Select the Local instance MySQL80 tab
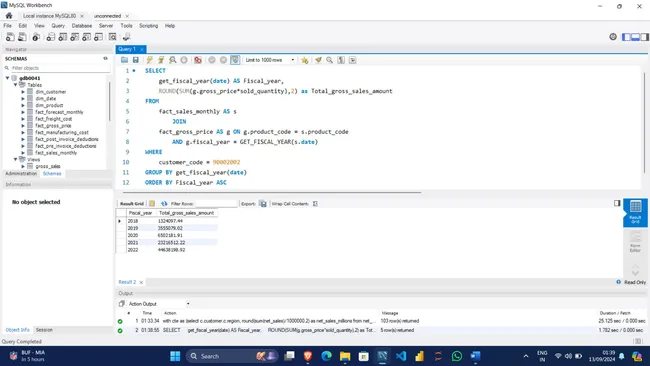Image resolution: width=650 pixels, height=366 pixels. point(49,16)
